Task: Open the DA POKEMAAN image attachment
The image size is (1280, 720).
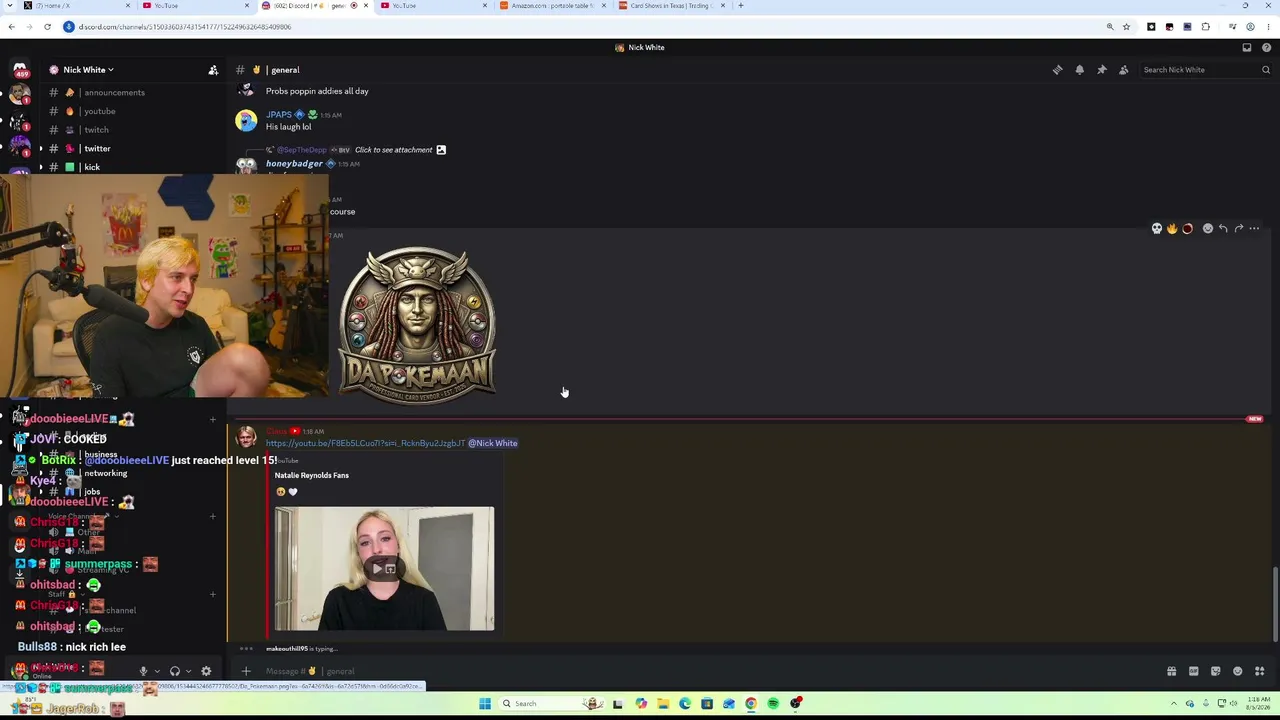Action: pyautogui.click(x=416, y=324)
